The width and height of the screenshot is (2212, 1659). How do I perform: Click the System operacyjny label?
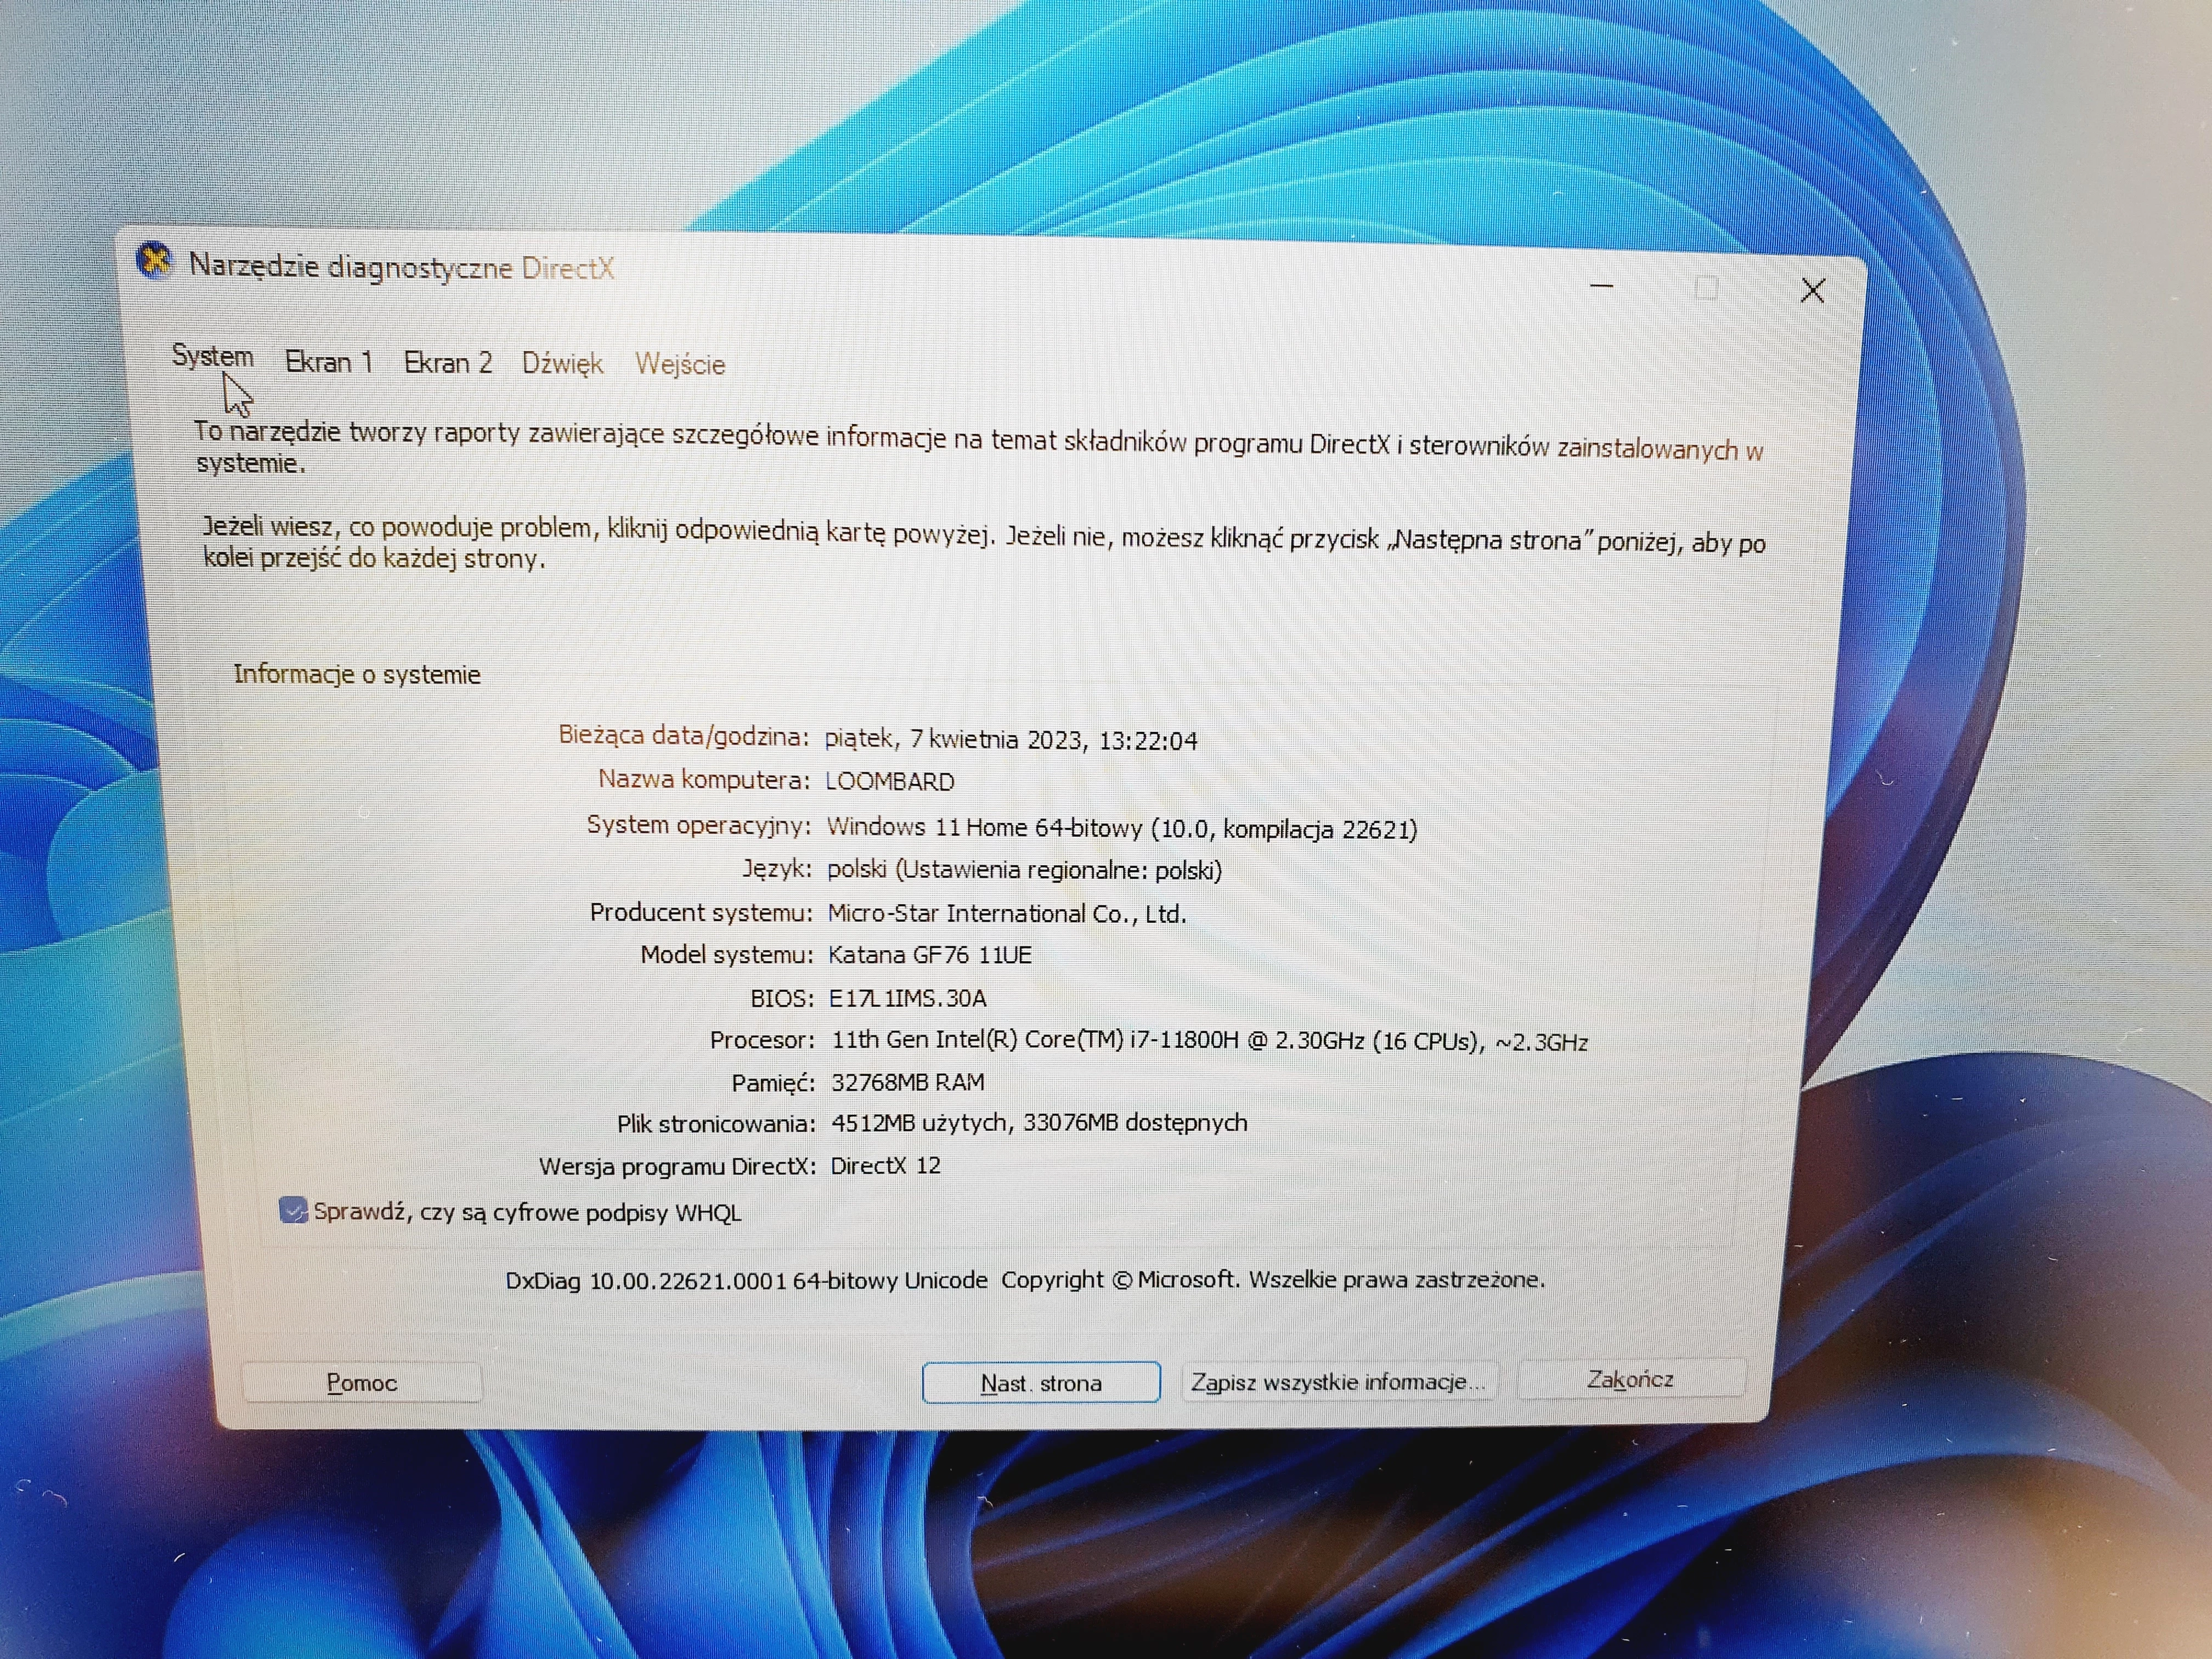tap(699, 825)
